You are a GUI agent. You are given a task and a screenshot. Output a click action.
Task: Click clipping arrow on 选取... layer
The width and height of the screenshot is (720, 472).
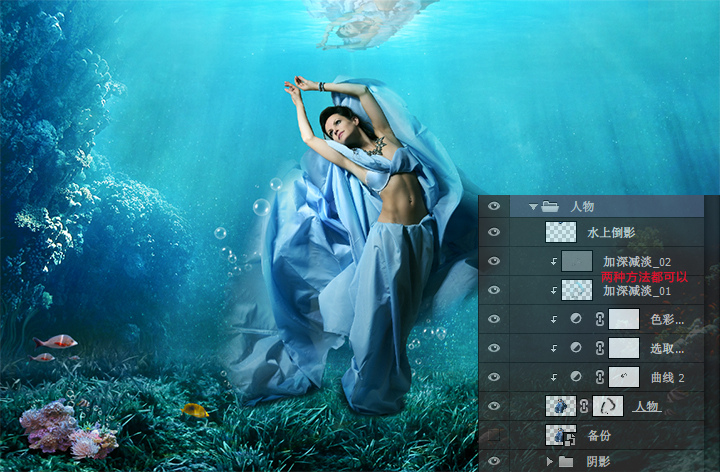coord(554,348)
